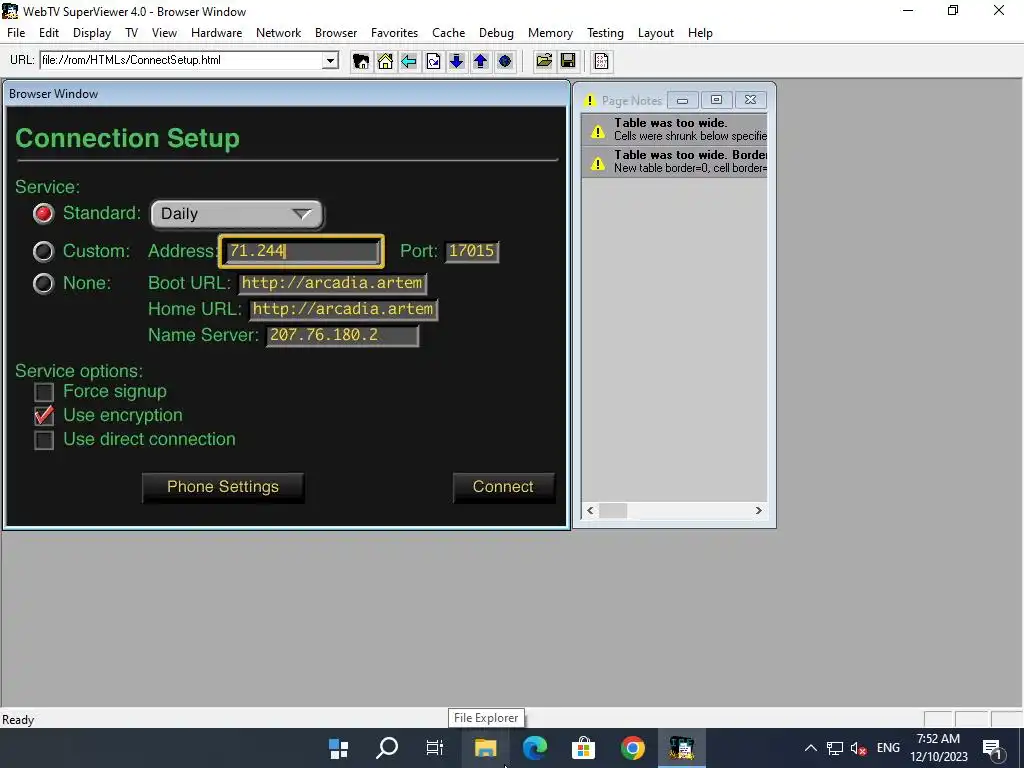Click the yellow Home toolbar icon
1024x768 pixels.
pos(385,61)
